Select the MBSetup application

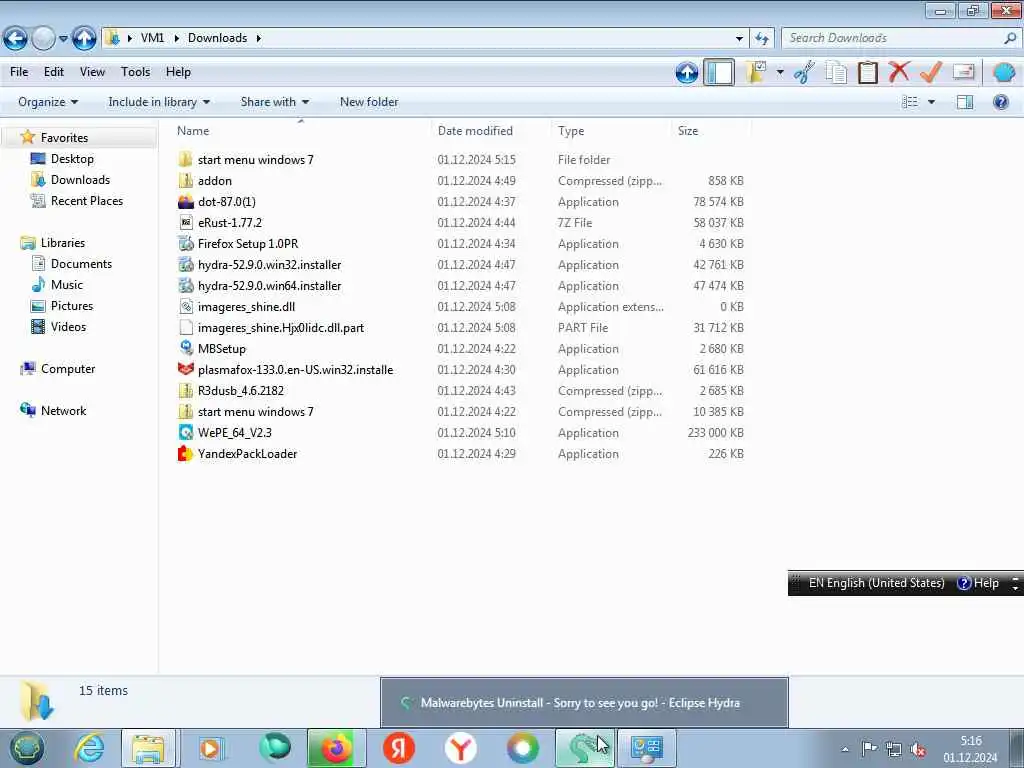222,349
